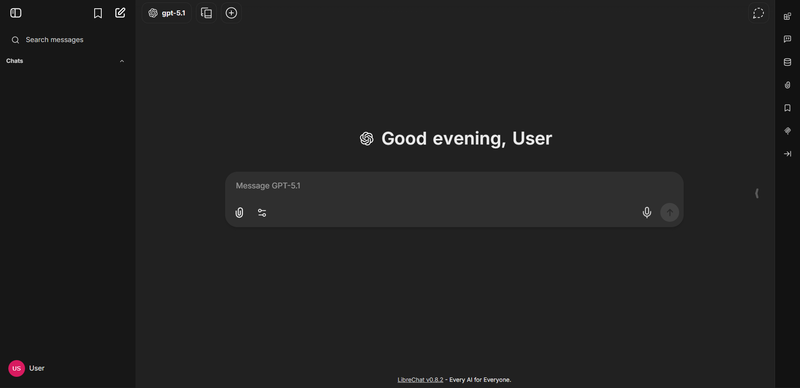800x388 pixels.
Task: Attach a file with paperclip in composer
Action: point(239,213)
